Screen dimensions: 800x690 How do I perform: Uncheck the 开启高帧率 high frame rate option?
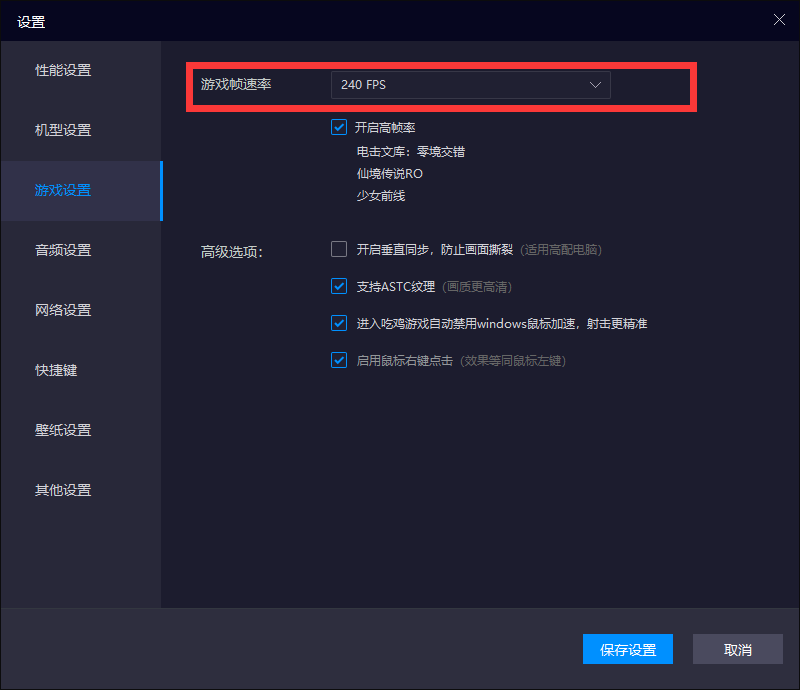click(x=339, y=127)
